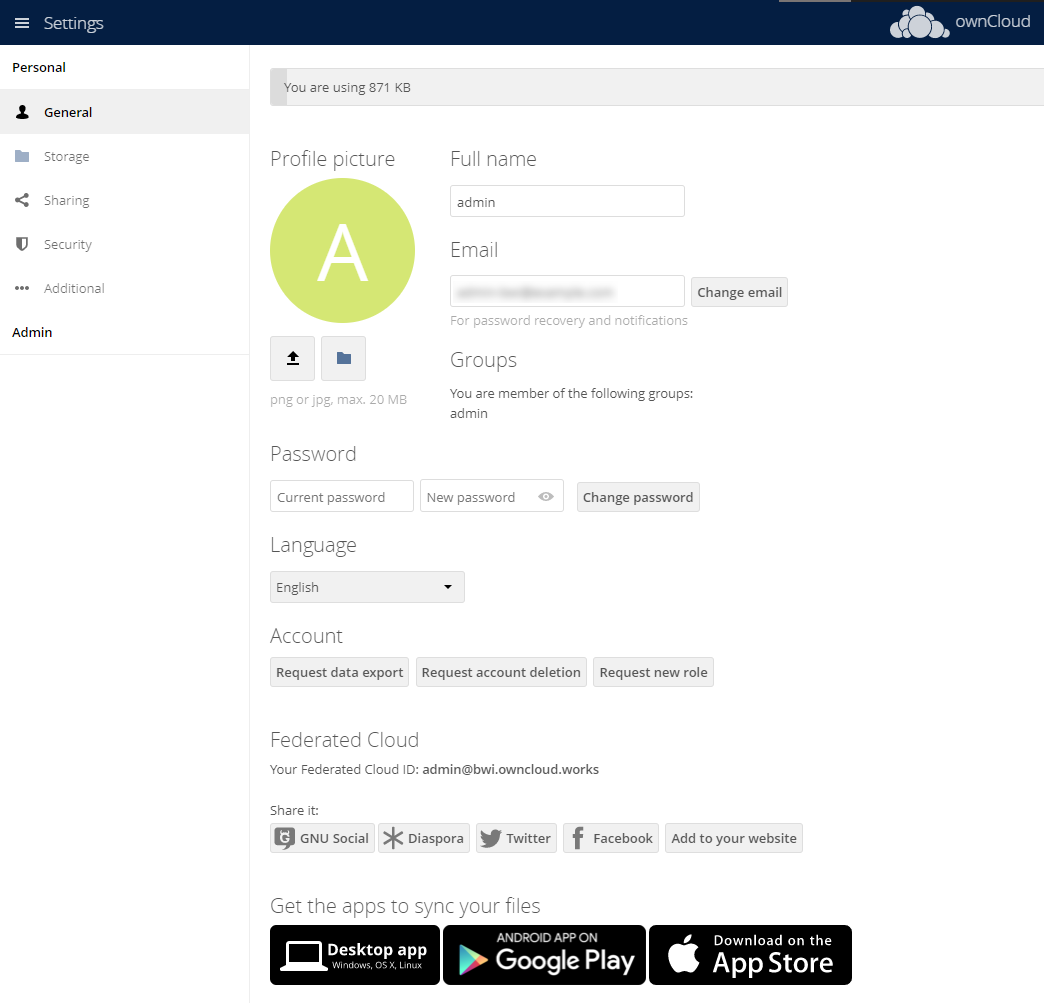Pick profile picture from files via folder icon
The width and height of the screenshot is (1044, 1003).
pos(343,358)
